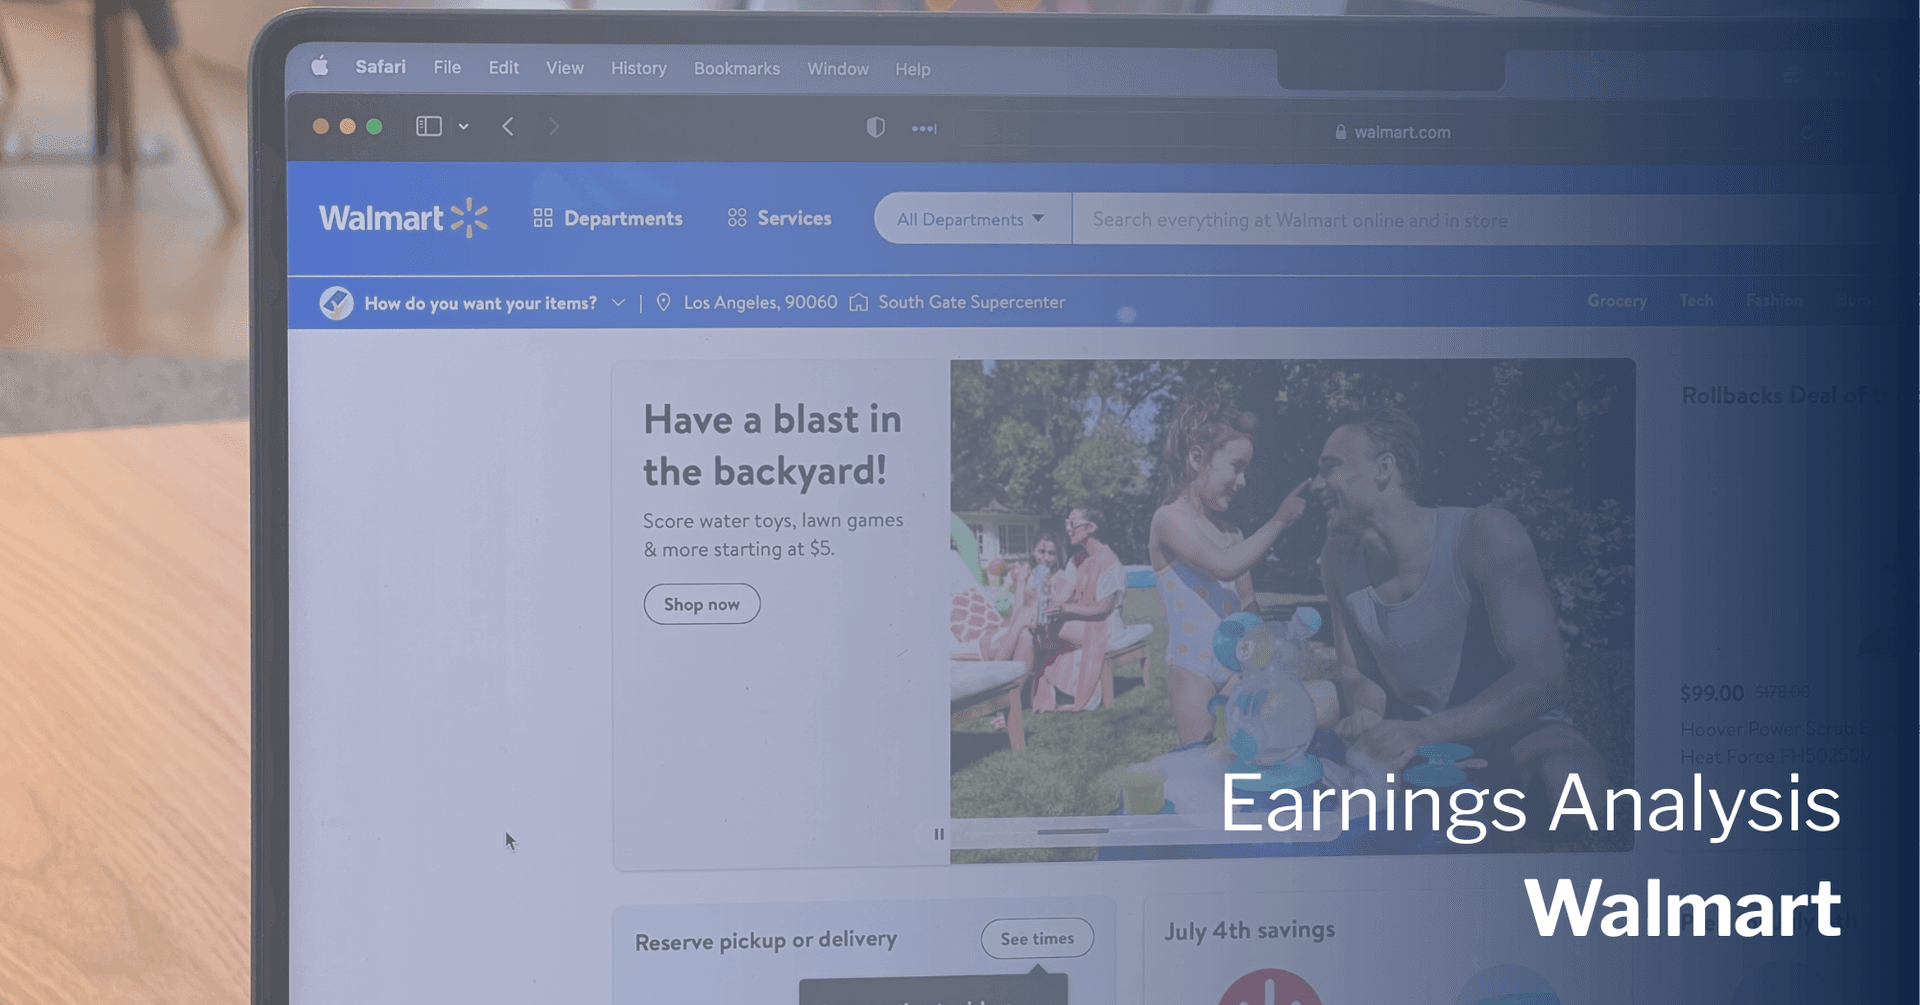This screenshot has width=1920, height=1005.
Task: Select South Gate Supercenter store
Action: coord(971,302)
